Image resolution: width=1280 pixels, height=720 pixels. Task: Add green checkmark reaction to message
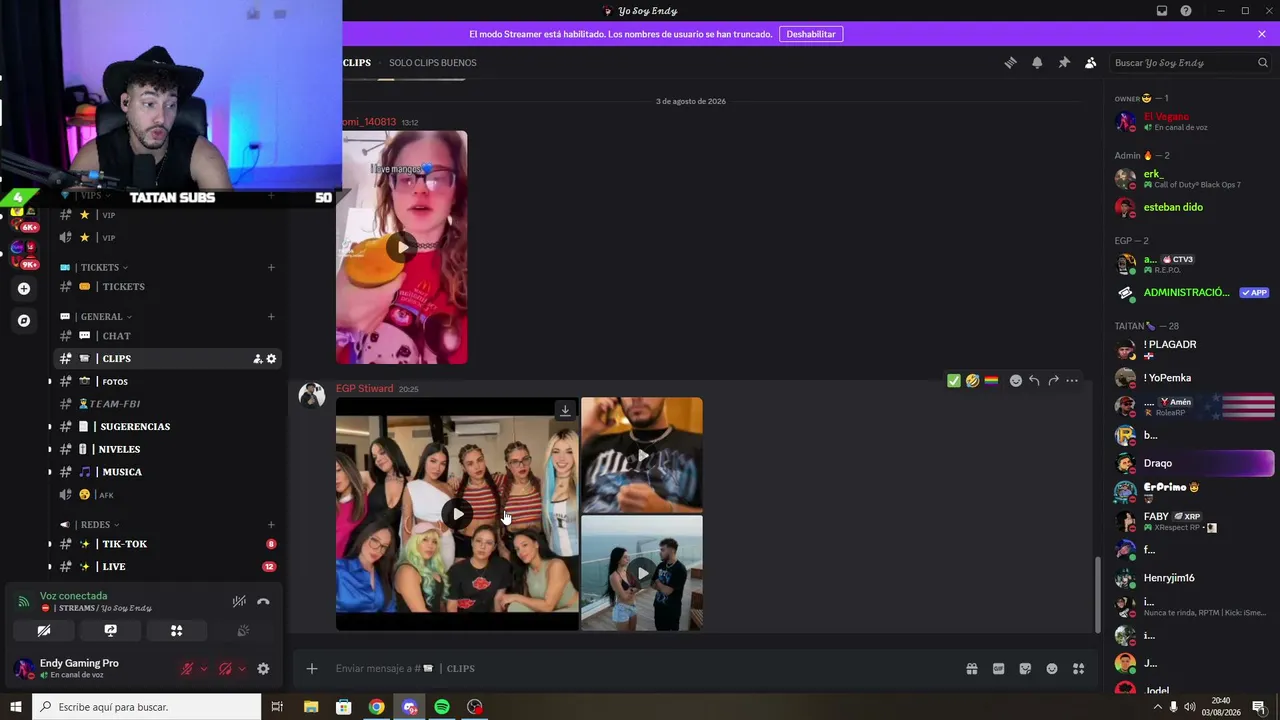point(954,380)
